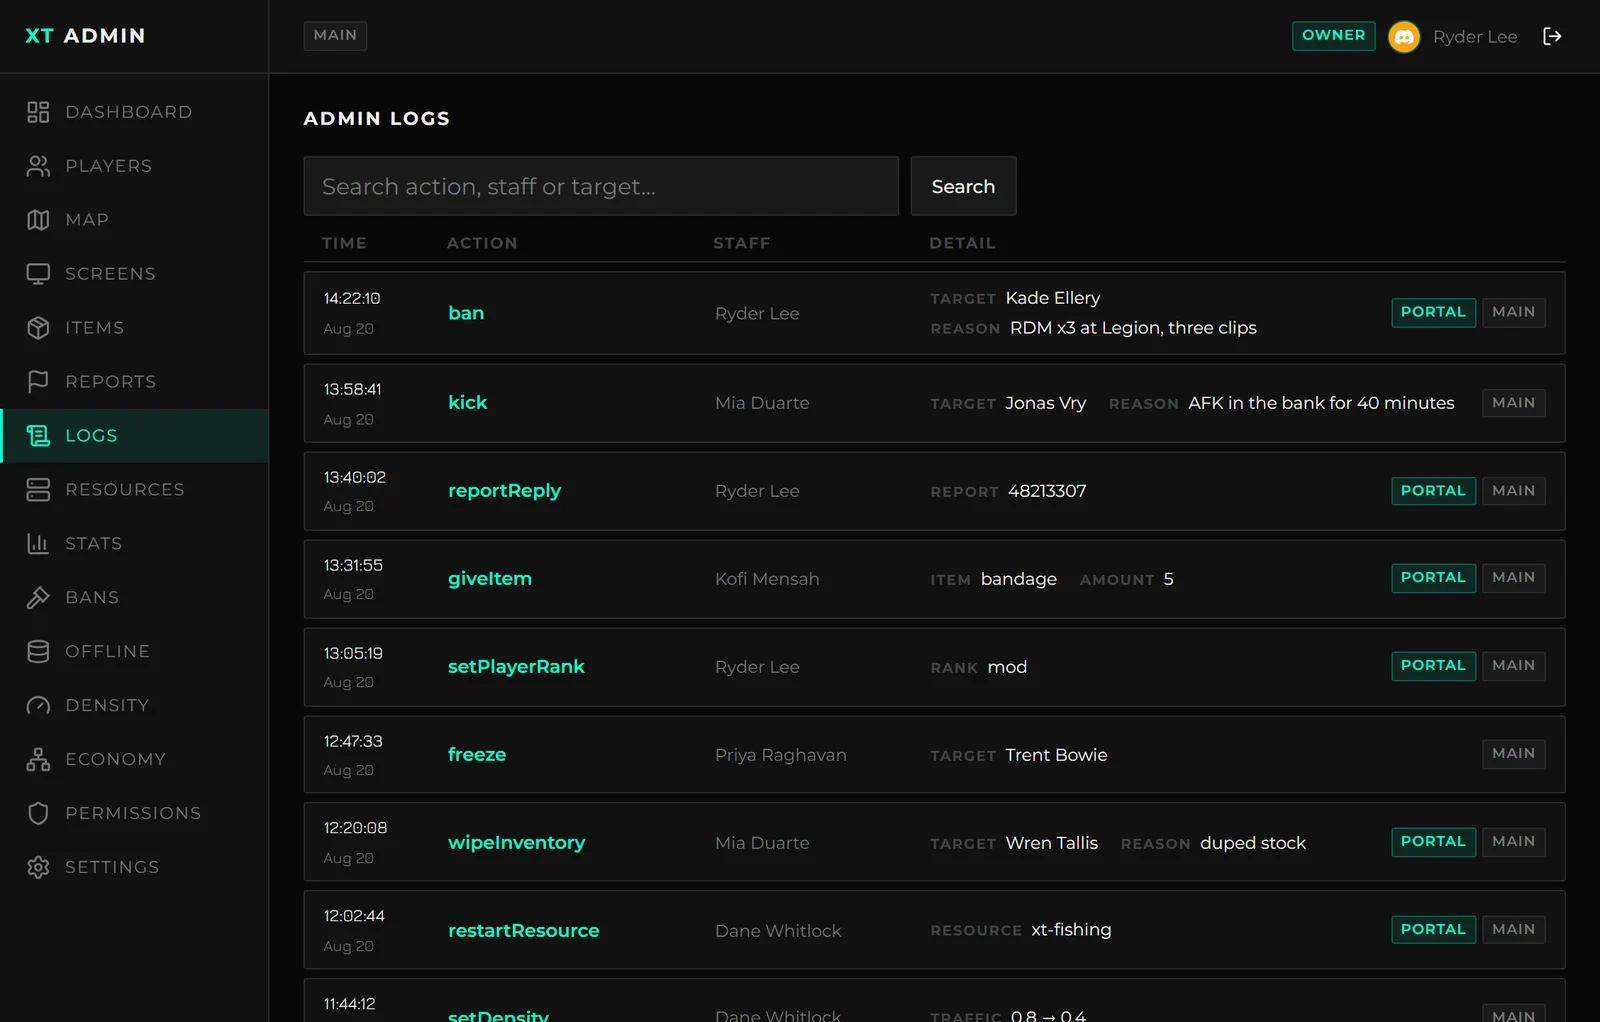
Task: Navigate to the Bans menu label
Action: click(x=92, y=598)
